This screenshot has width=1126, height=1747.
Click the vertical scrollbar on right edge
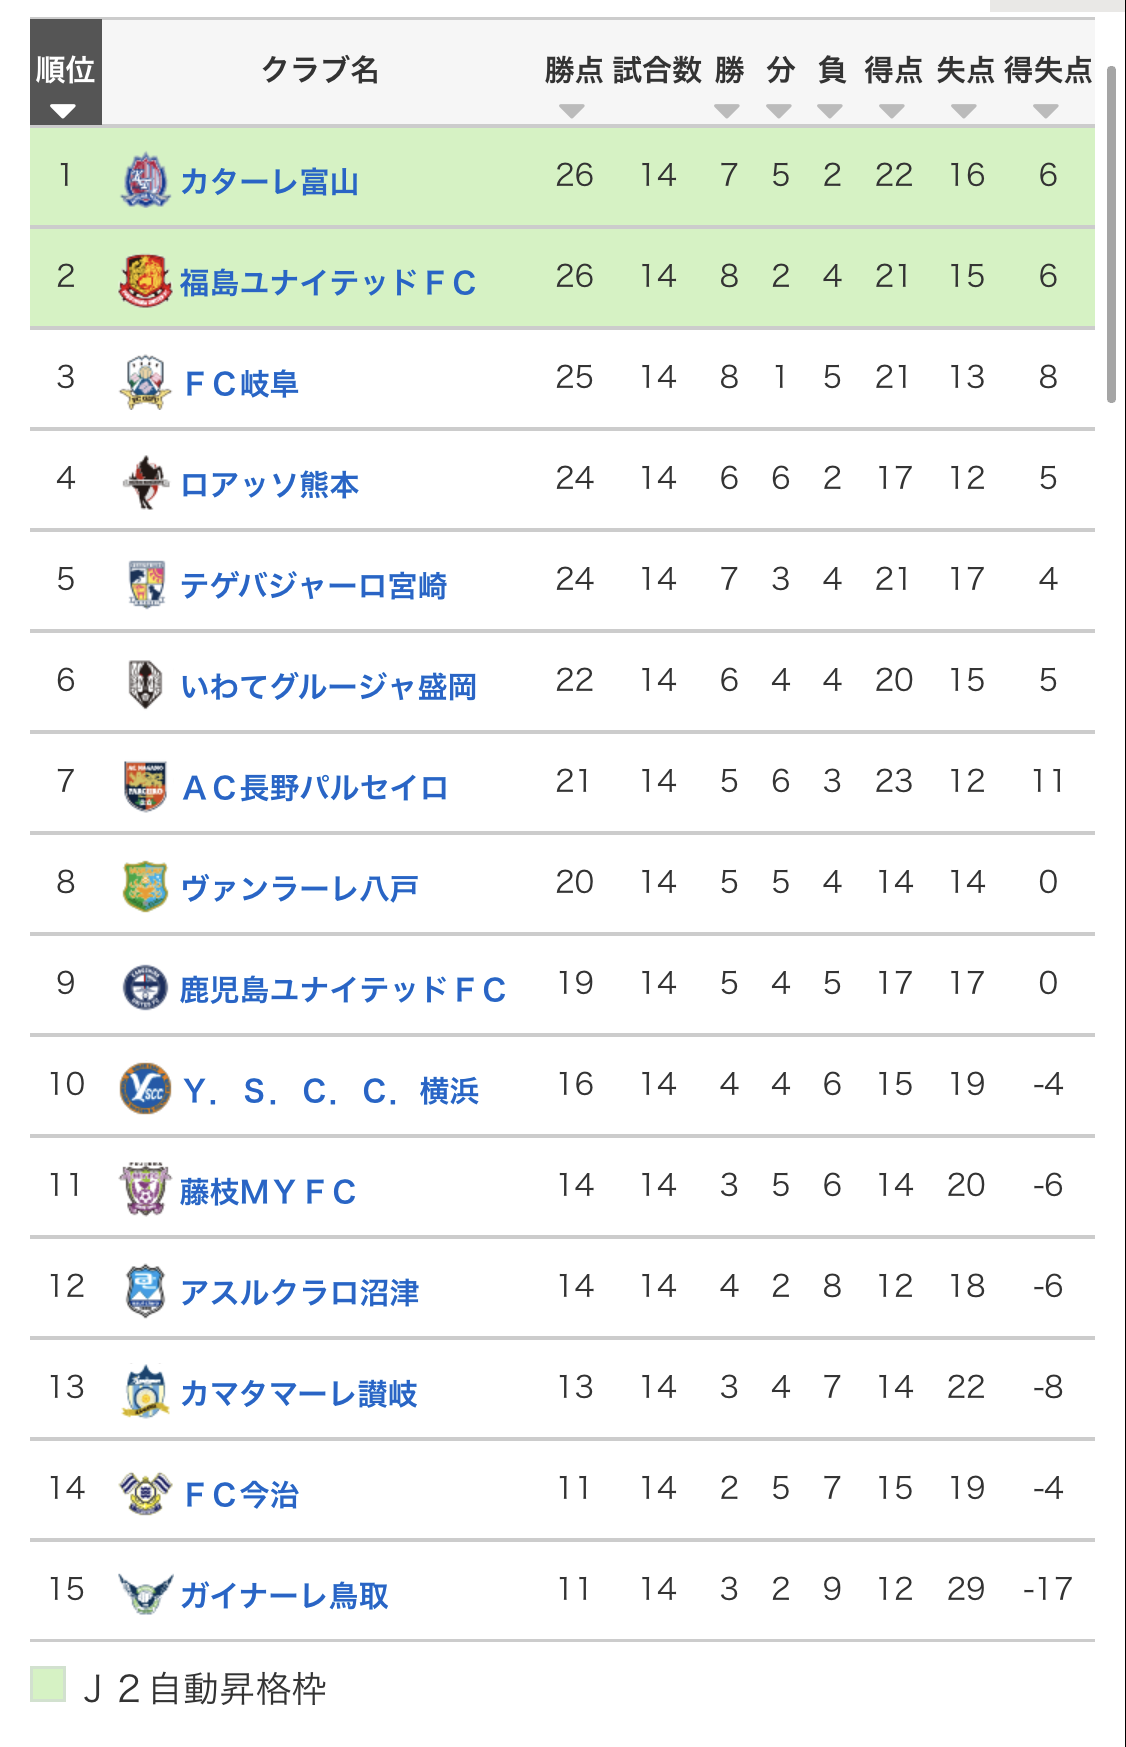pos(1111,235)
